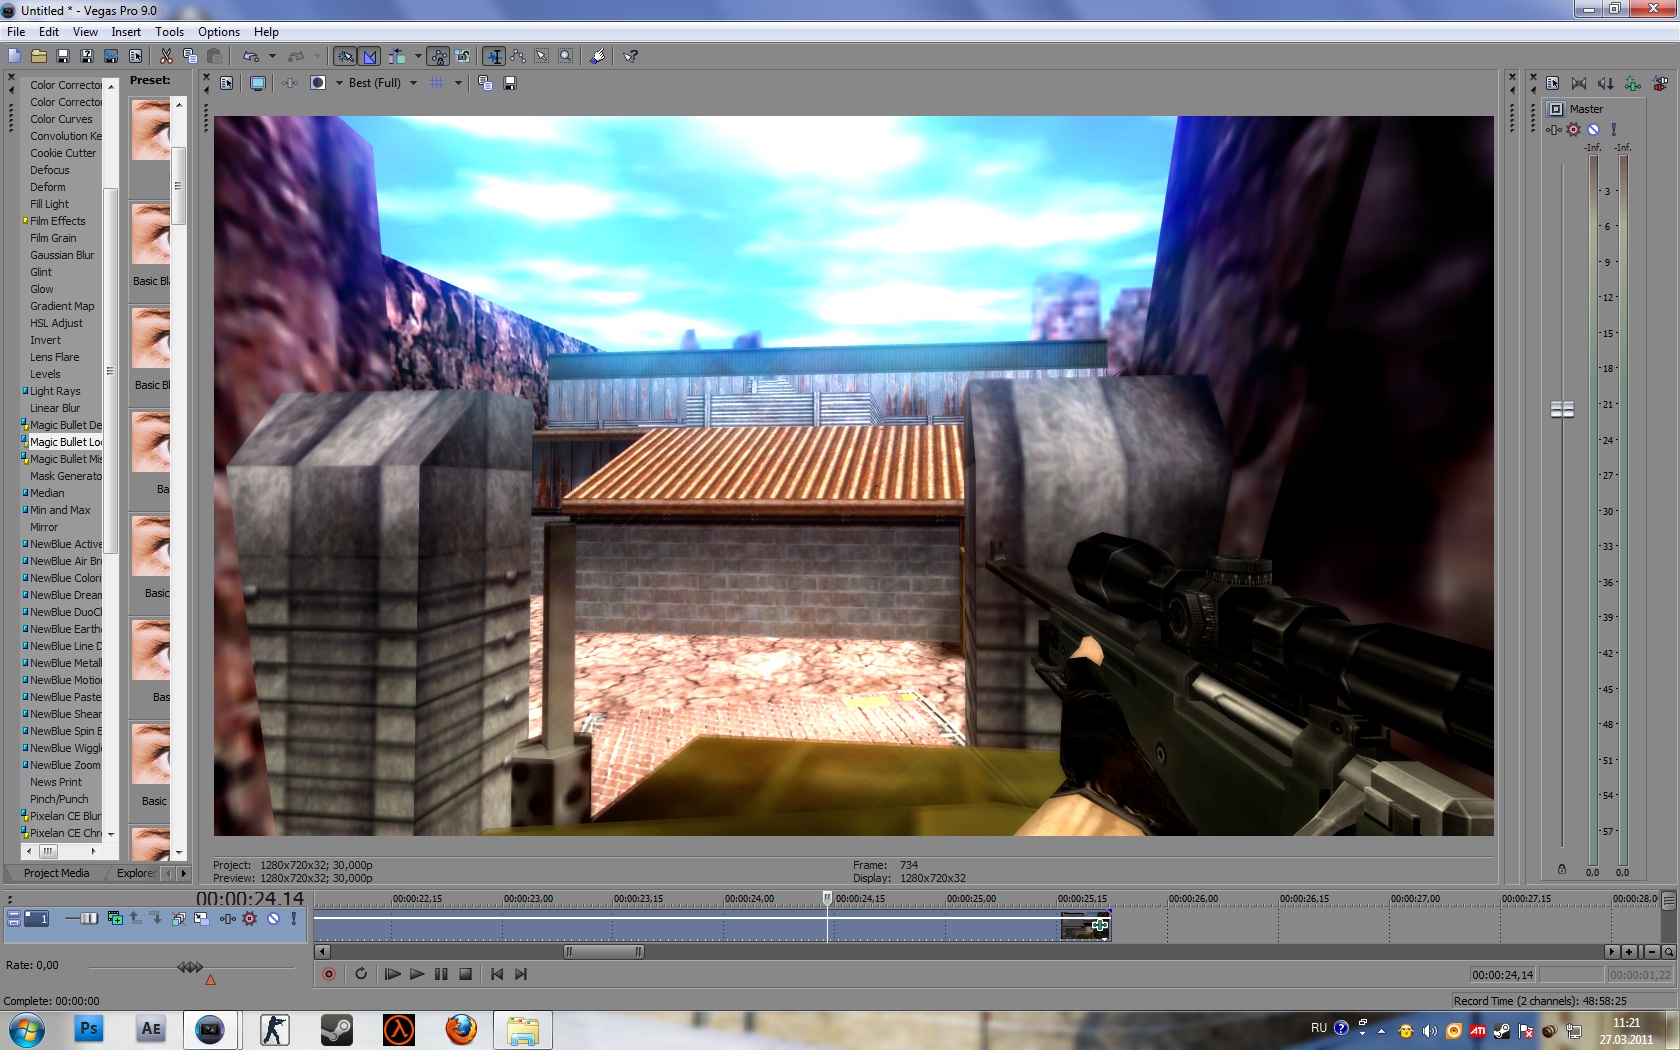Click the What's This Help icon
Screen dimensions: 1680x1050
(631, 56)
